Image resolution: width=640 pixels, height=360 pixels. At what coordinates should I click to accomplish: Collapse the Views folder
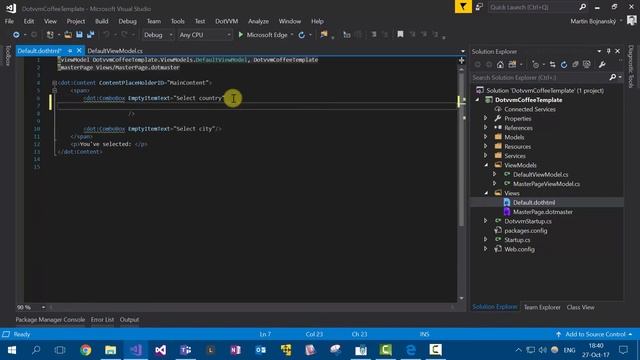click(x=486, y=193)
